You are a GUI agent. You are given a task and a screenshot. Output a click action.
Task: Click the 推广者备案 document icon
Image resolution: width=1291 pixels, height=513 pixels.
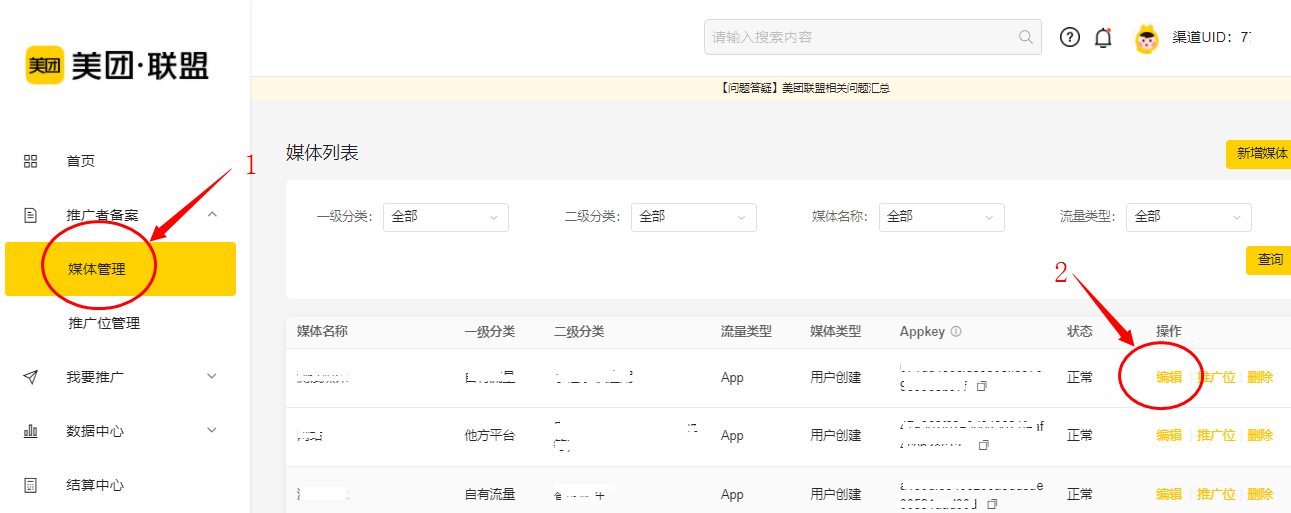[30, 215]
